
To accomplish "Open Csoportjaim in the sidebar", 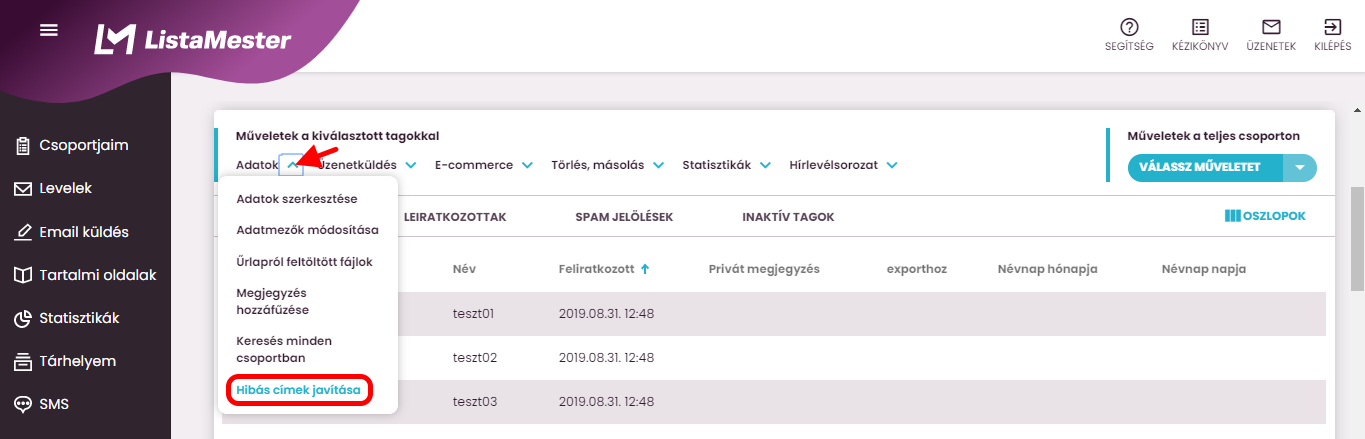I will tap(83, 145).
